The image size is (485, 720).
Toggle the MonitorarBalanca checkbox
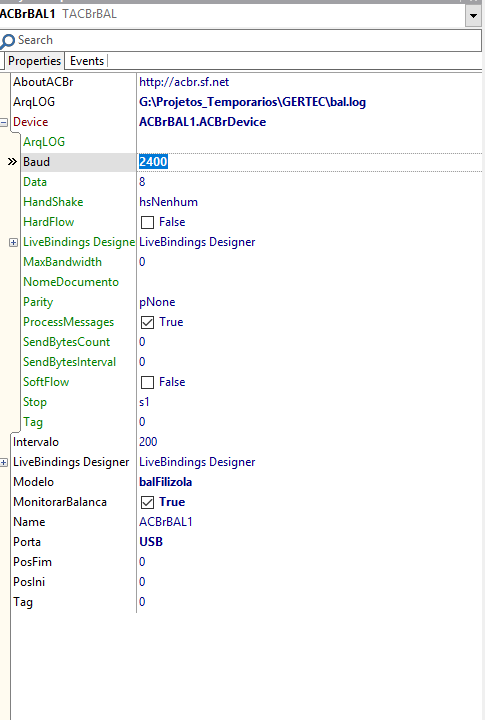click(x=147, y=502)
